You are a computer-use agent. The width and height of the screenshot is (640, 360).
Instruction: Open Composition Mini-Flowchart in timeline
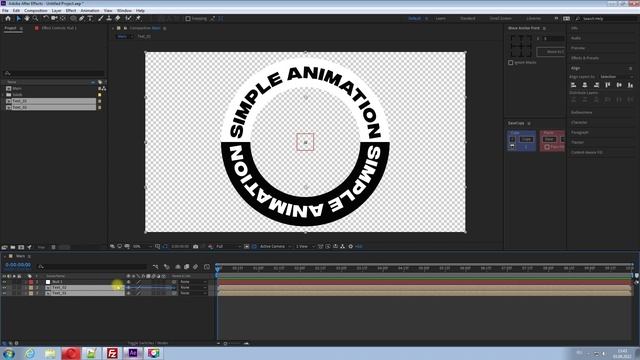(x=156, y=267)
